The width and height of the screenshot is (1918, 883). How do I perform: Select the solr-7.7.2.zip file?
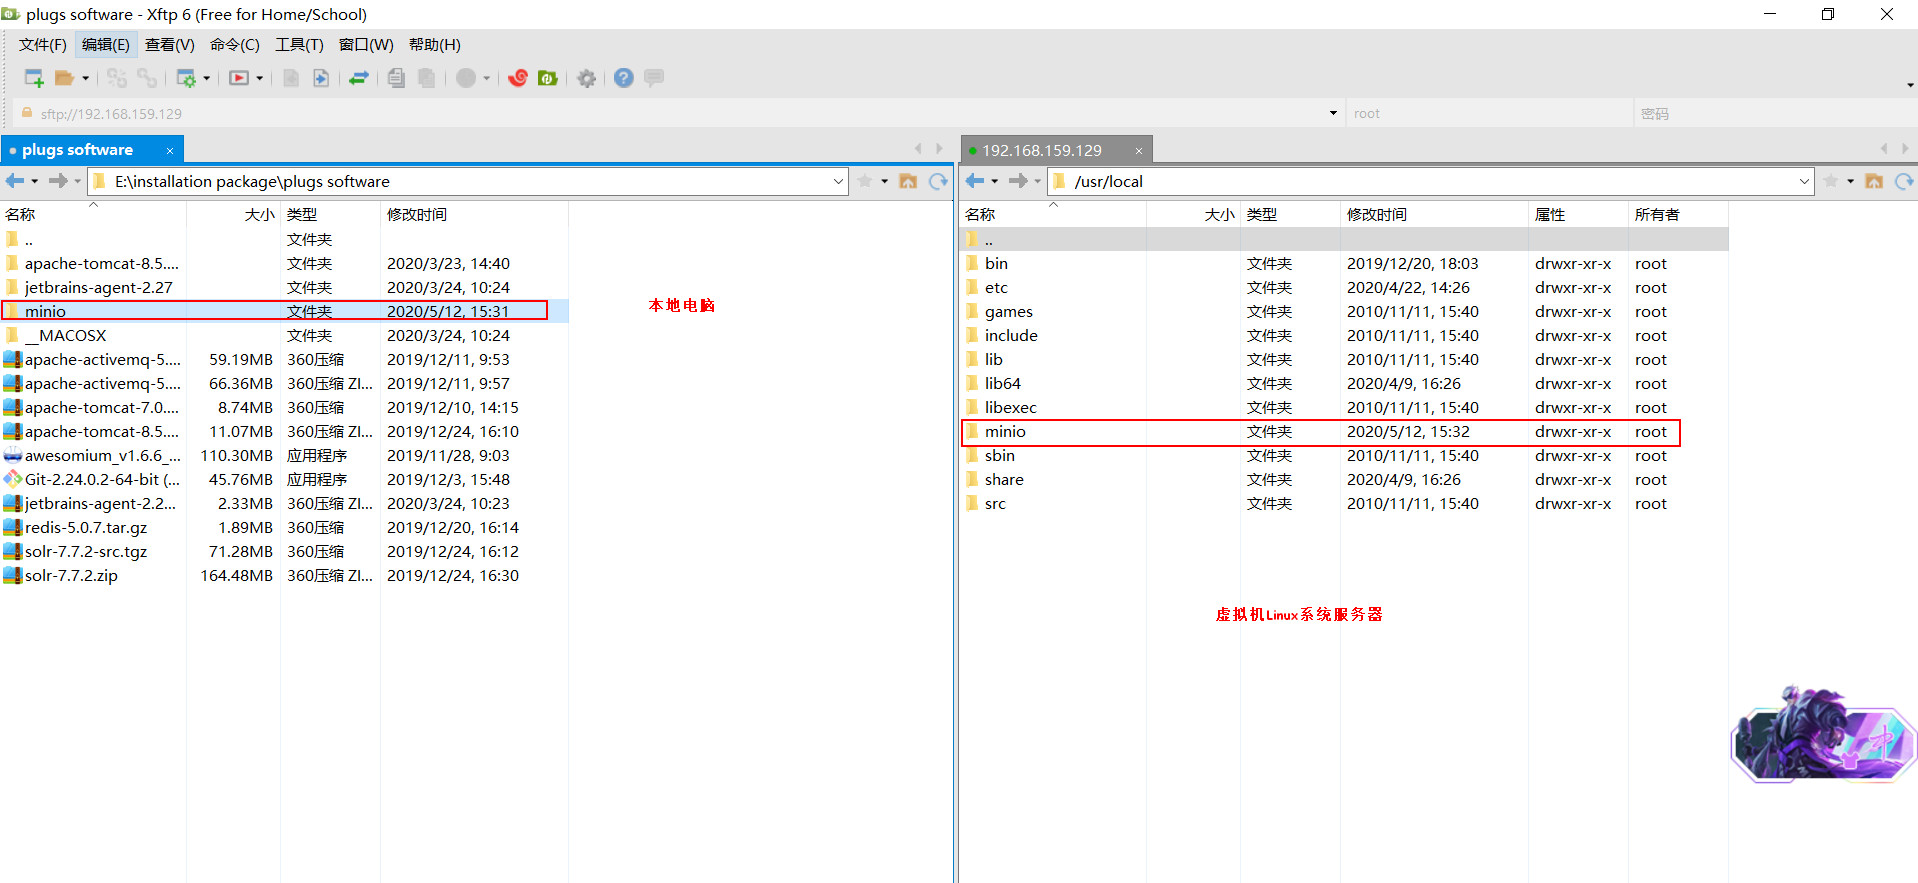(x=284, y=575)
